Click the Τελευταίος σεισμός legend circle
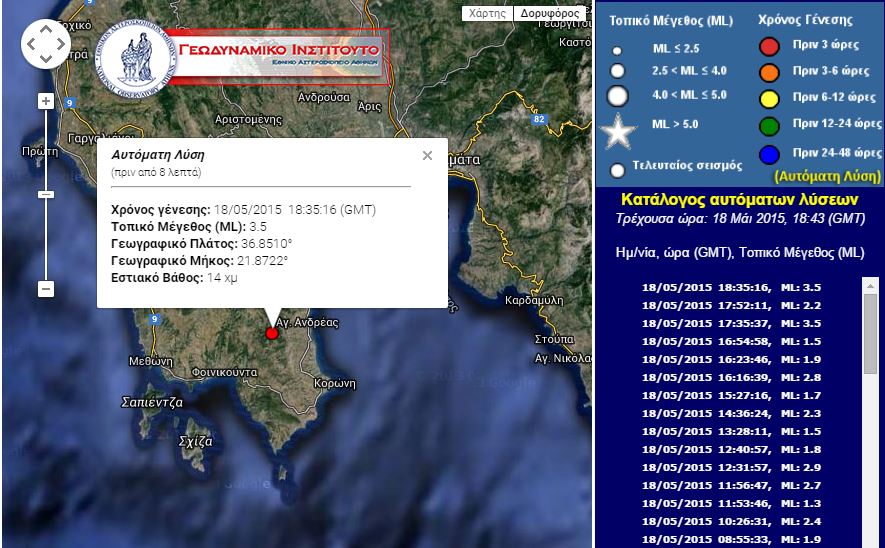 618,170
